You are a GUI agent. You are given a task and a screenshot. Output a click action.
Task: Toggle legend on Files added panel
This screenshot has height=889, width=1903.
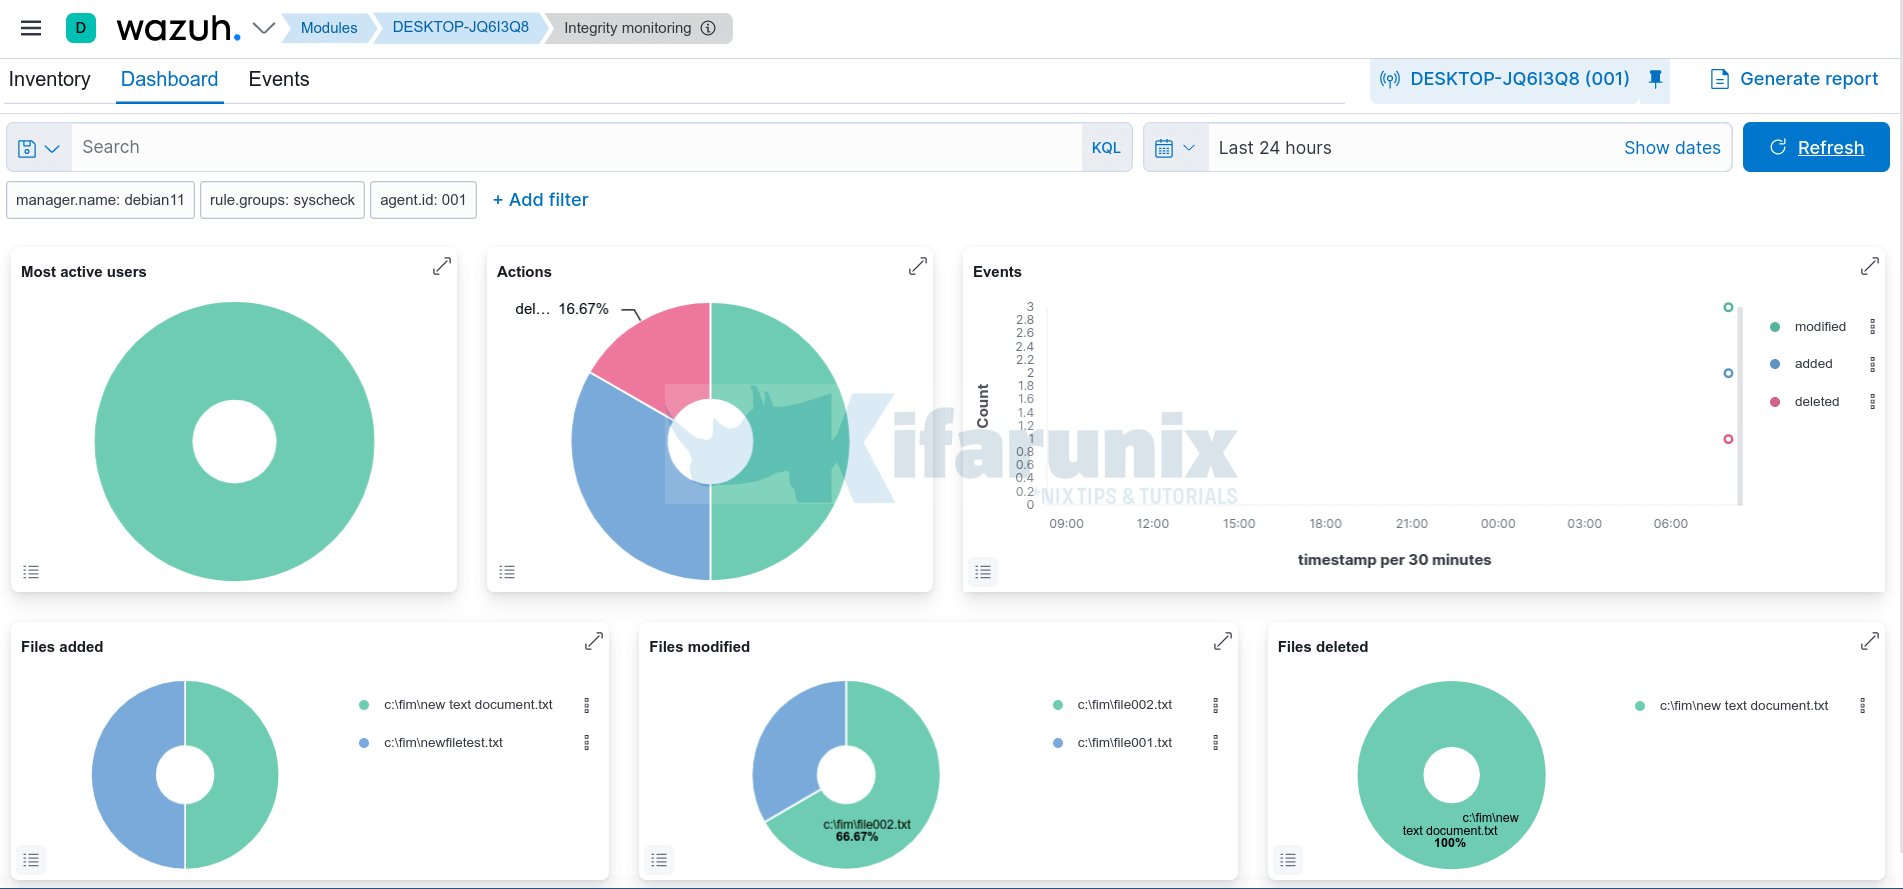(x=31, y=860)
